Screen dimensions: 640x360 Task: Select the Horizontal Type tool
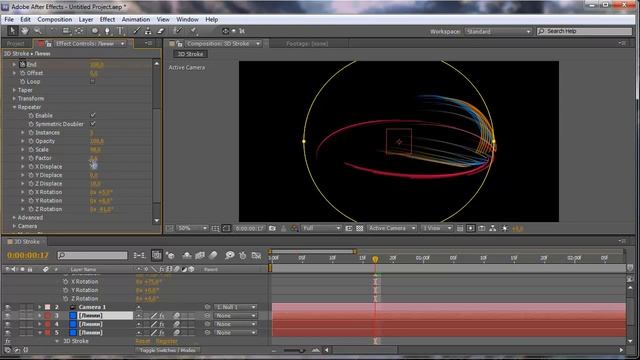point(120,31)
